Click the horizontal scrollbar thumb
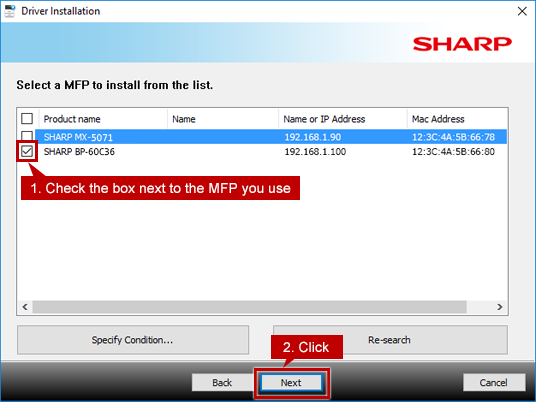 point(250,307)
